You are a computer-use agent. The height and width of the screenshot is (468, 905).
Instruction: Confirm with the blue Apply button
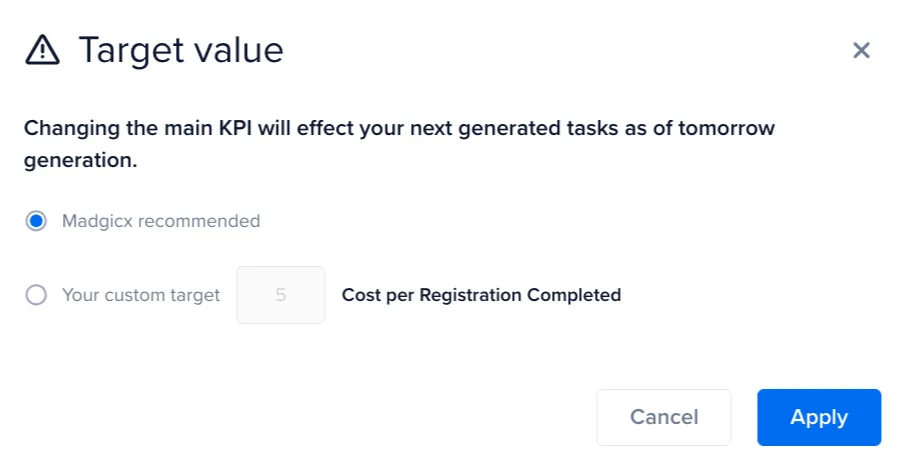(x=819, y=417)
